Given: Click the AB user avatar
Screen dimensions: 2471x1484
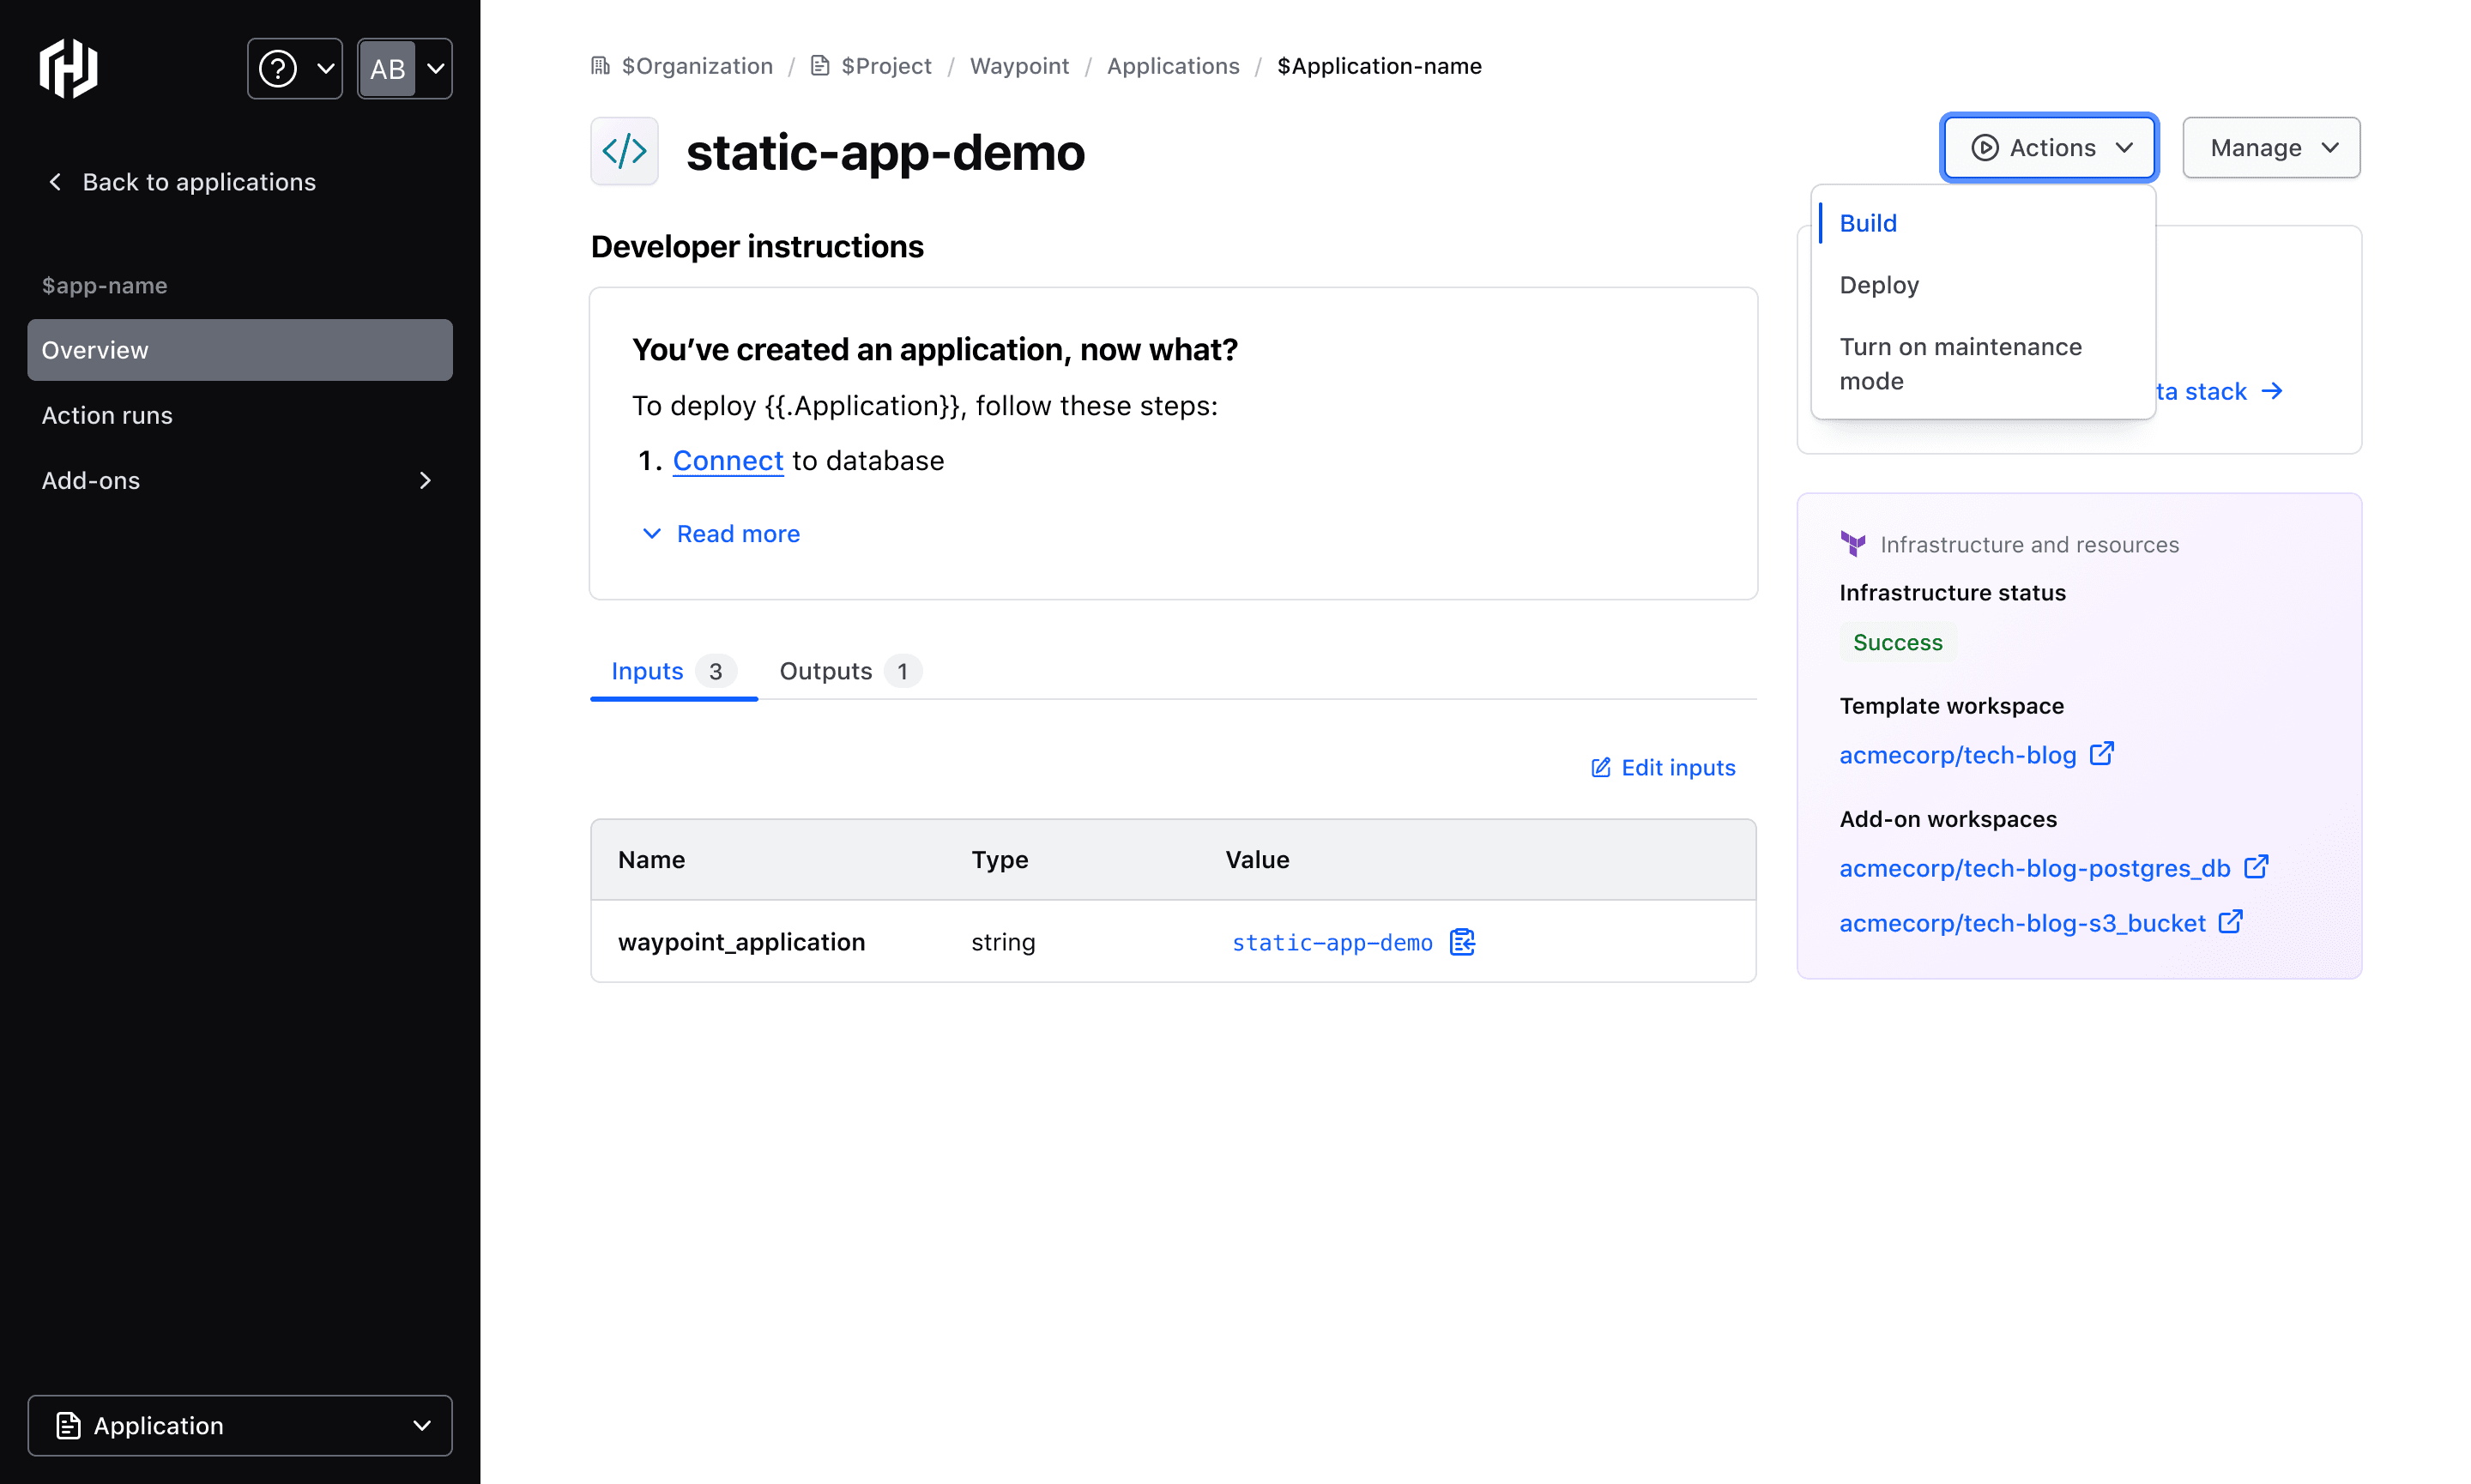Looking at the screenshot, I should point(388,68).
